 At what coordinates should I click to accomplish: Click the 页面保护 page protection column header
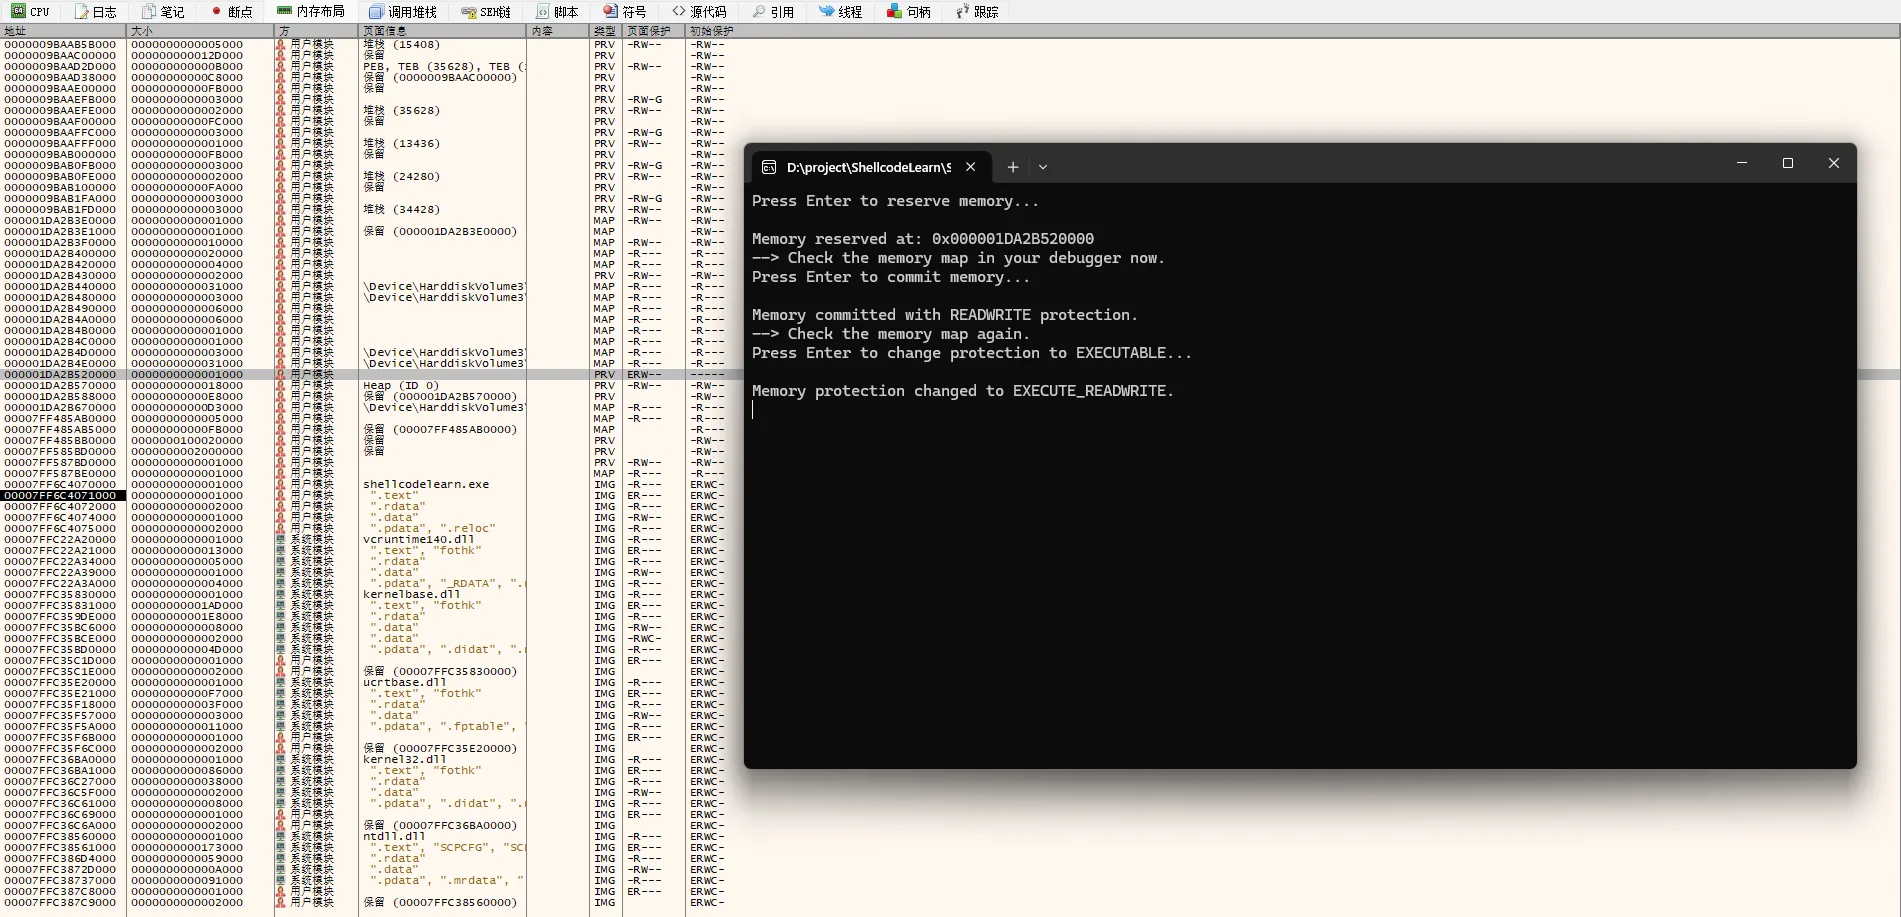[652, 31]
